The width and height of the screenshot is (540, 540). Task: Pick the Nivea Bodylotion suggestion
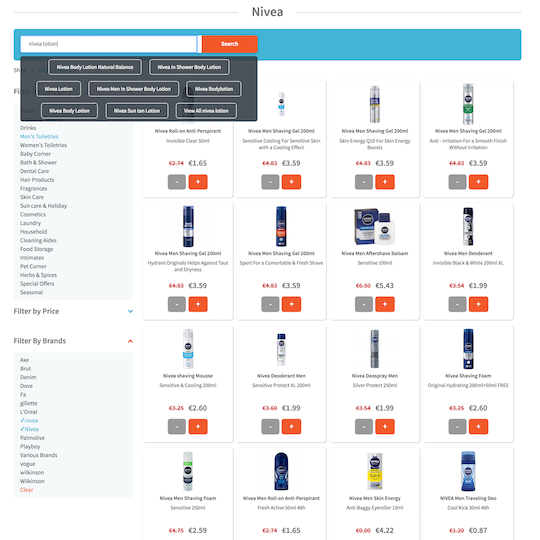pyautogui.click(x=214, y=89)
